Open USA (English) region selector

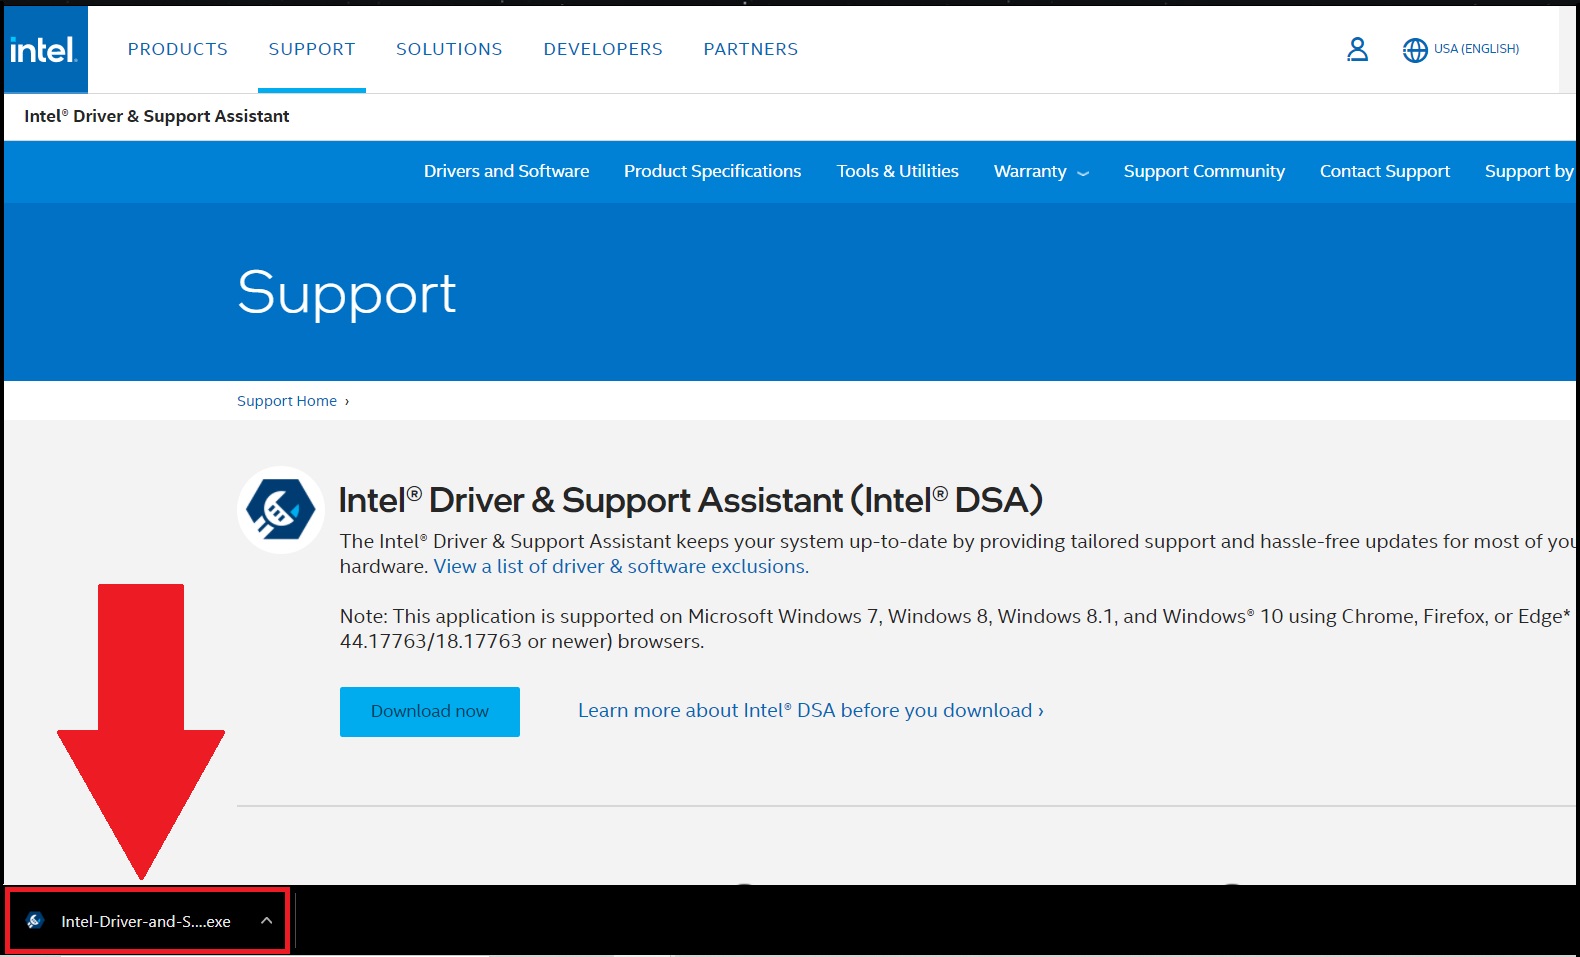(x=1476, y=49)
